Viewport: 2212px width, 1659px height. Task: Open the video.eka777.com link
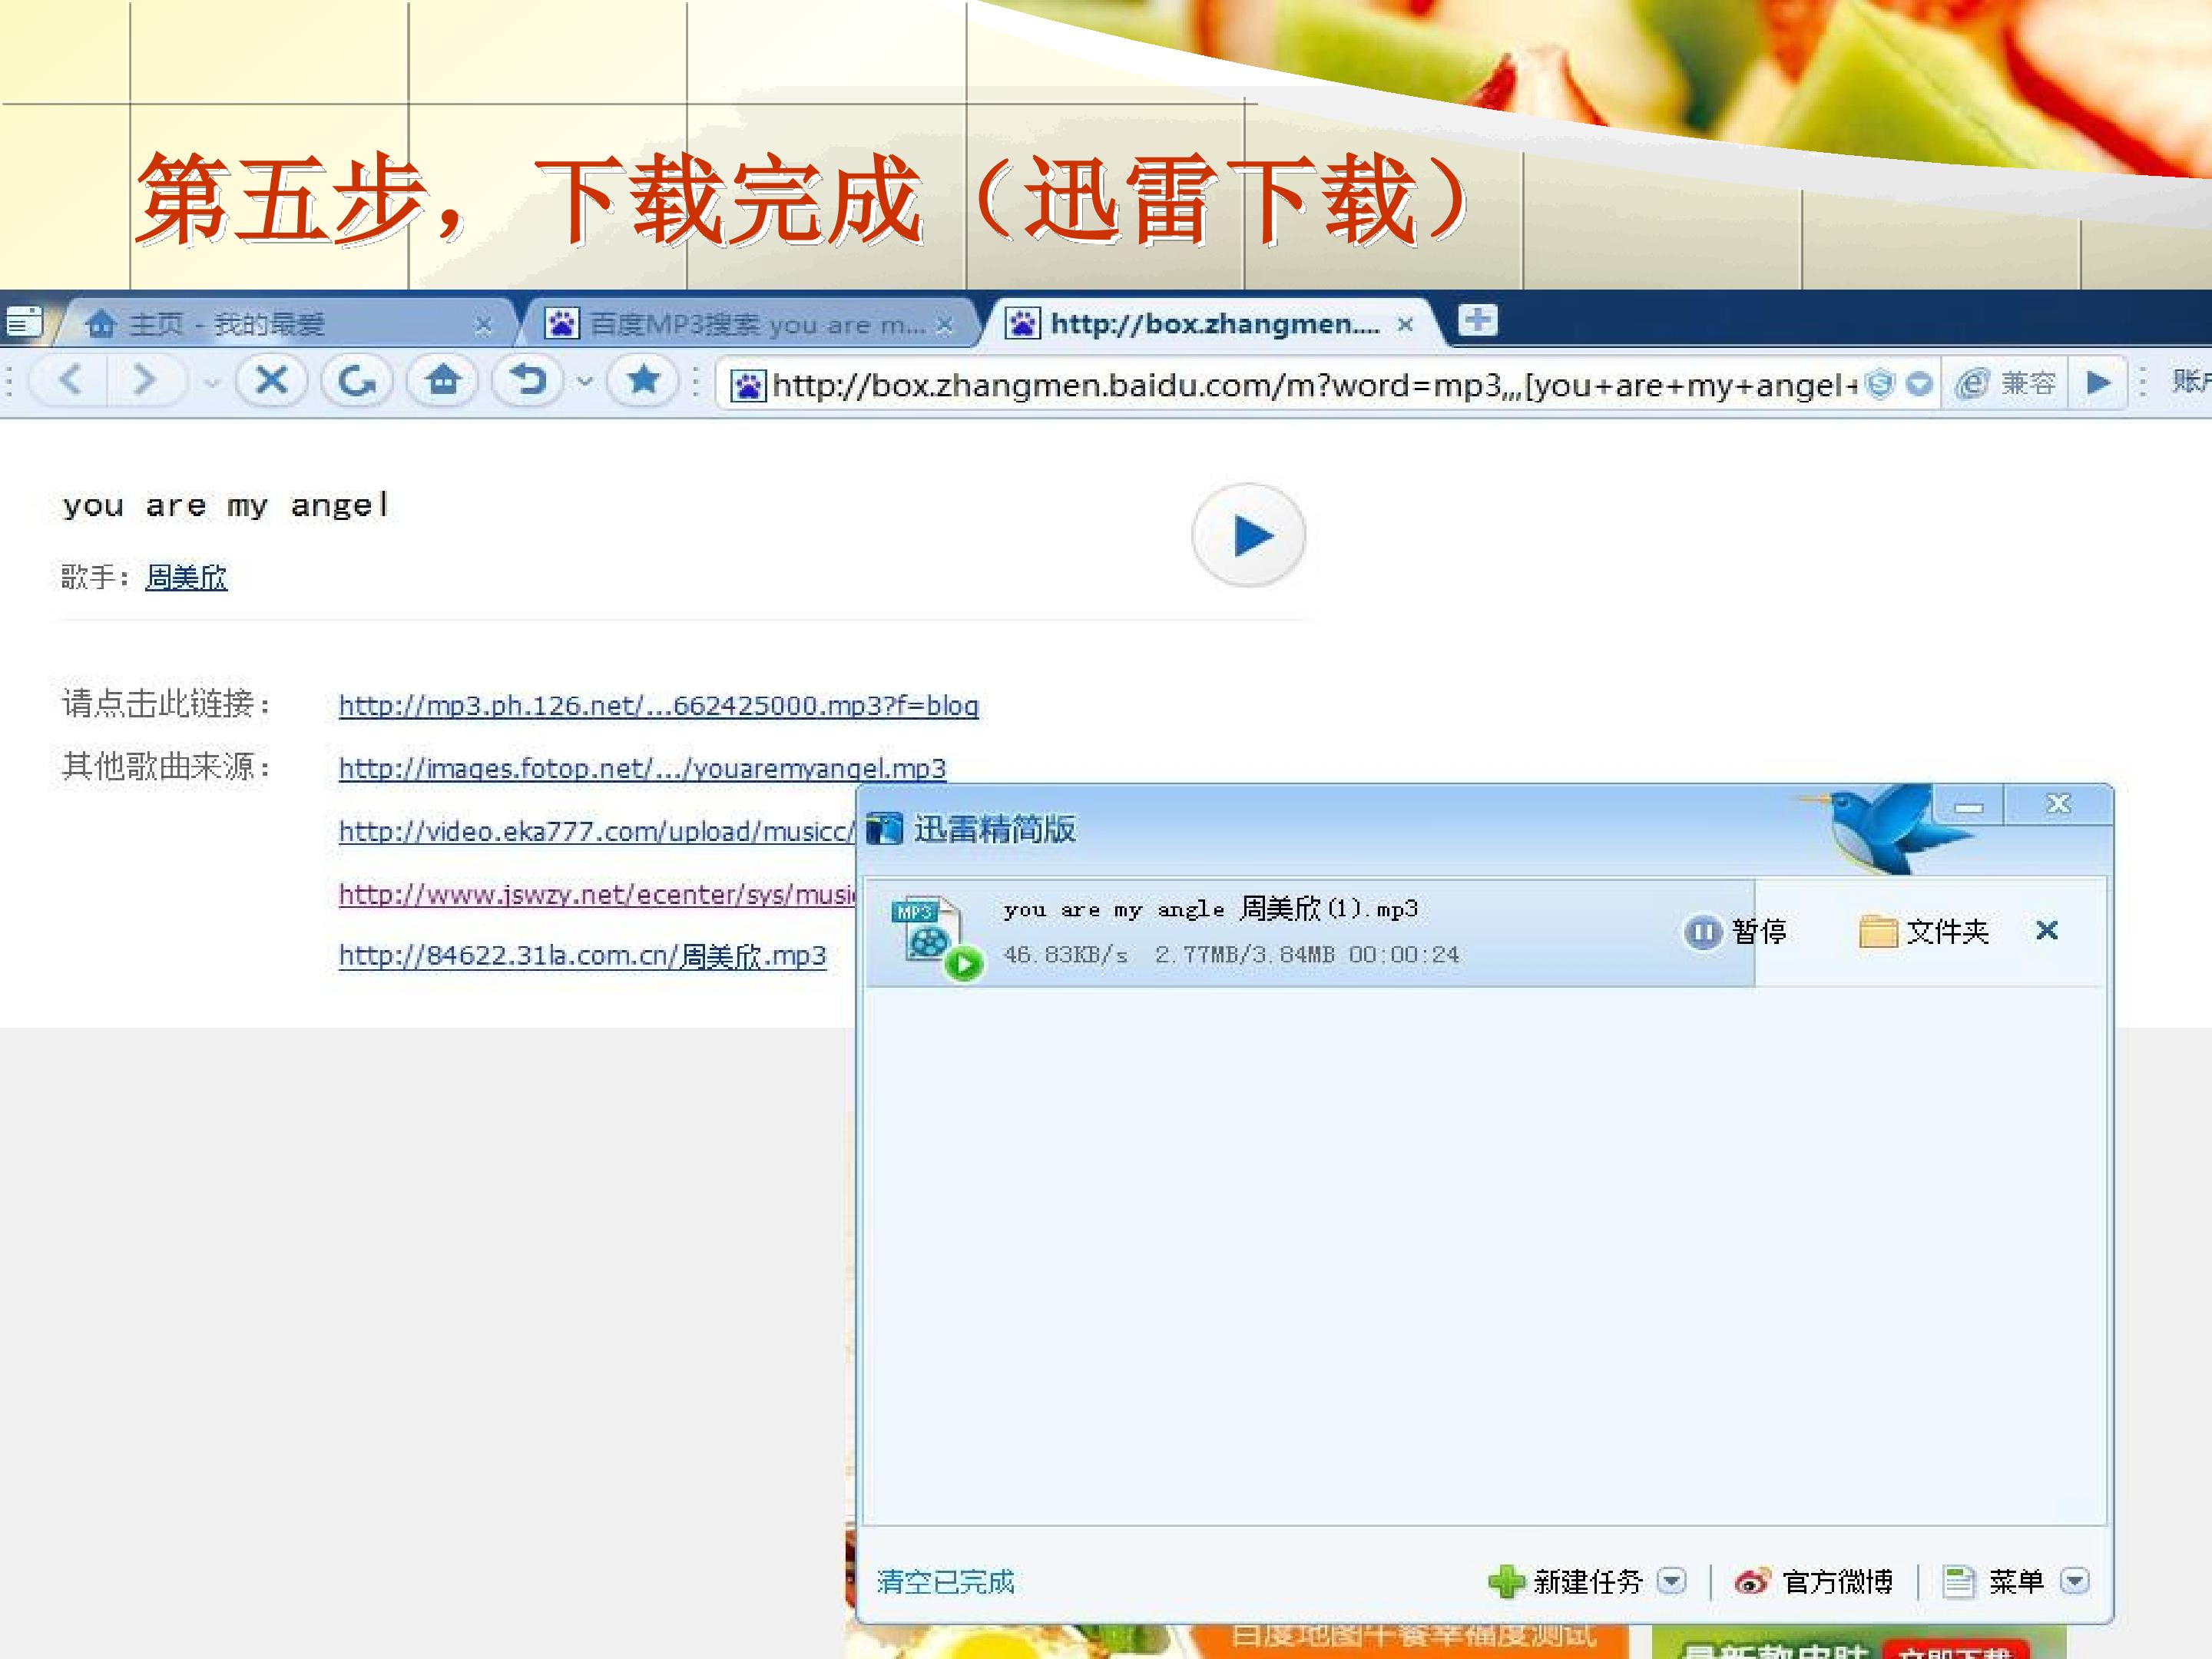coord(597,831)
